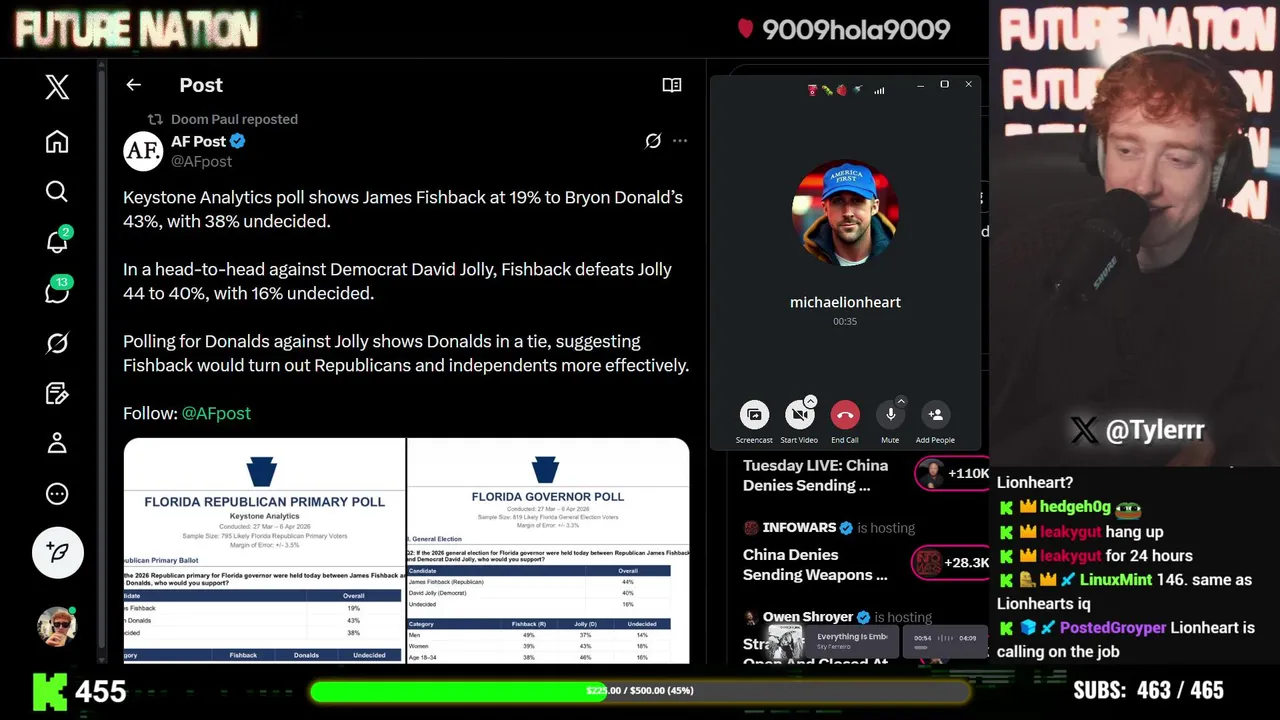Open the @AFpost follow link
Screen dimensions: 1280x720
pos(216,413)
